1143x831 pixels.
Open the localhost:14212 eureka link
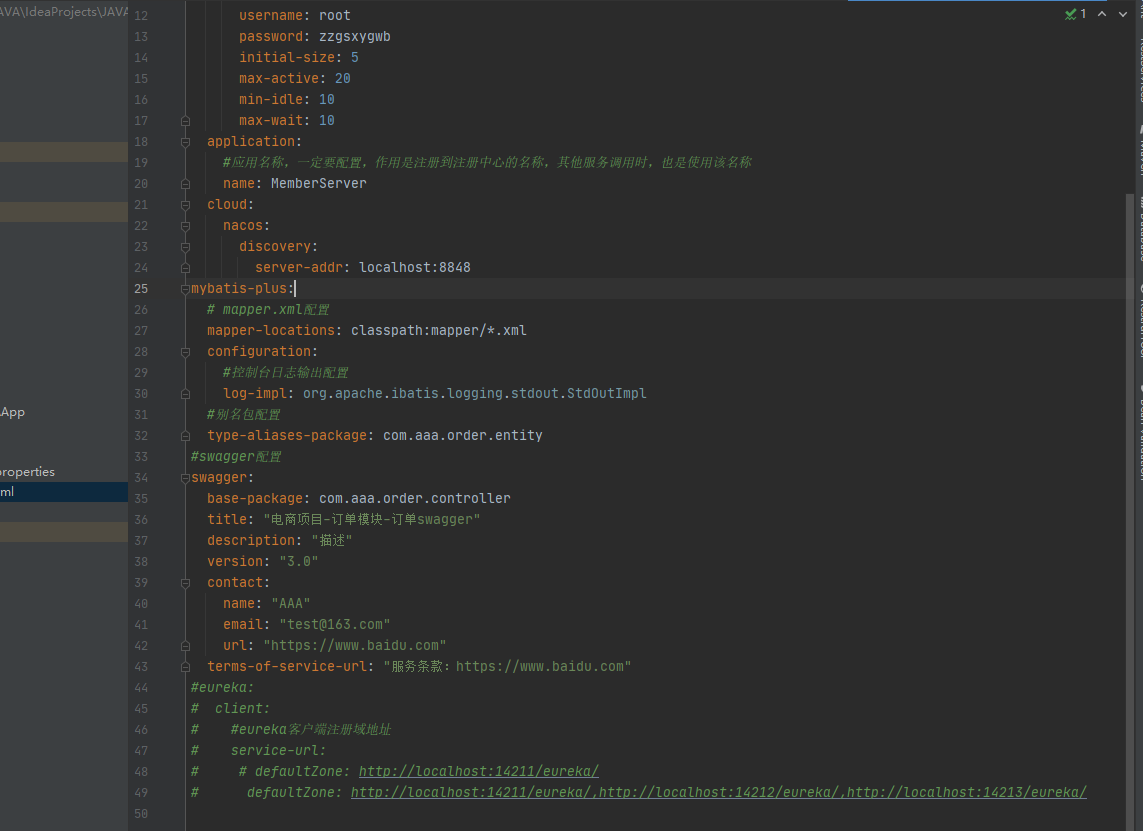pyautogui.click(x=719, y=792)
